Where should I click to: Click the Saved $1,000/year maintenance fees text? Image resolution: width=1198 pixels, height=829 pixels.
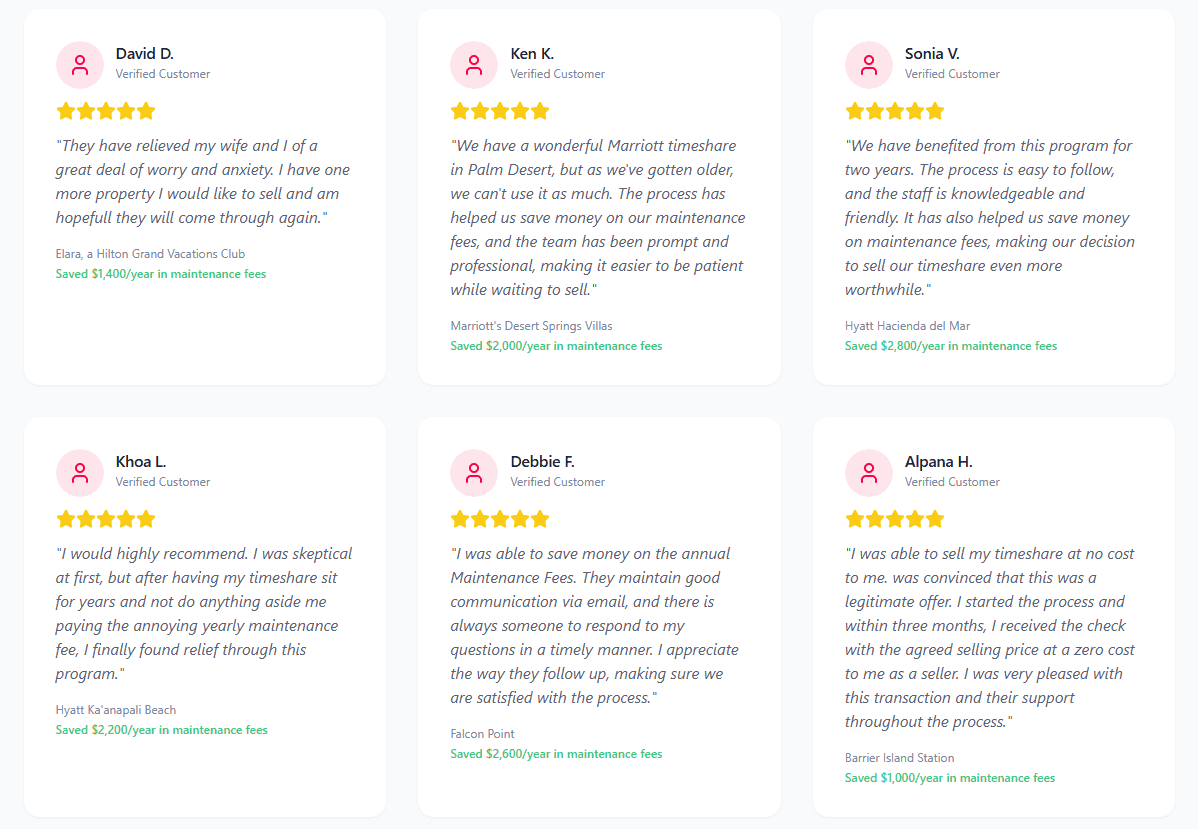pos(949,778)
